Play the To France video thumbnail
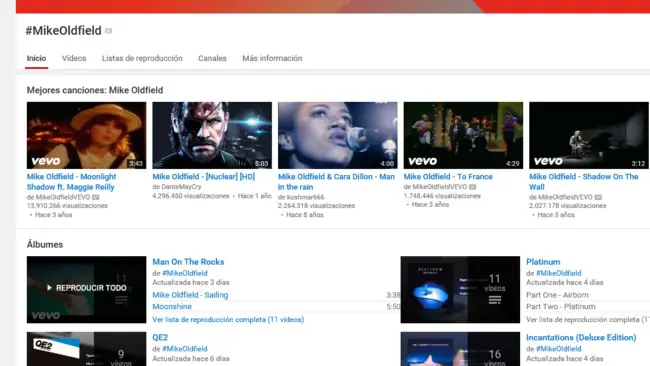 point(463,136)
